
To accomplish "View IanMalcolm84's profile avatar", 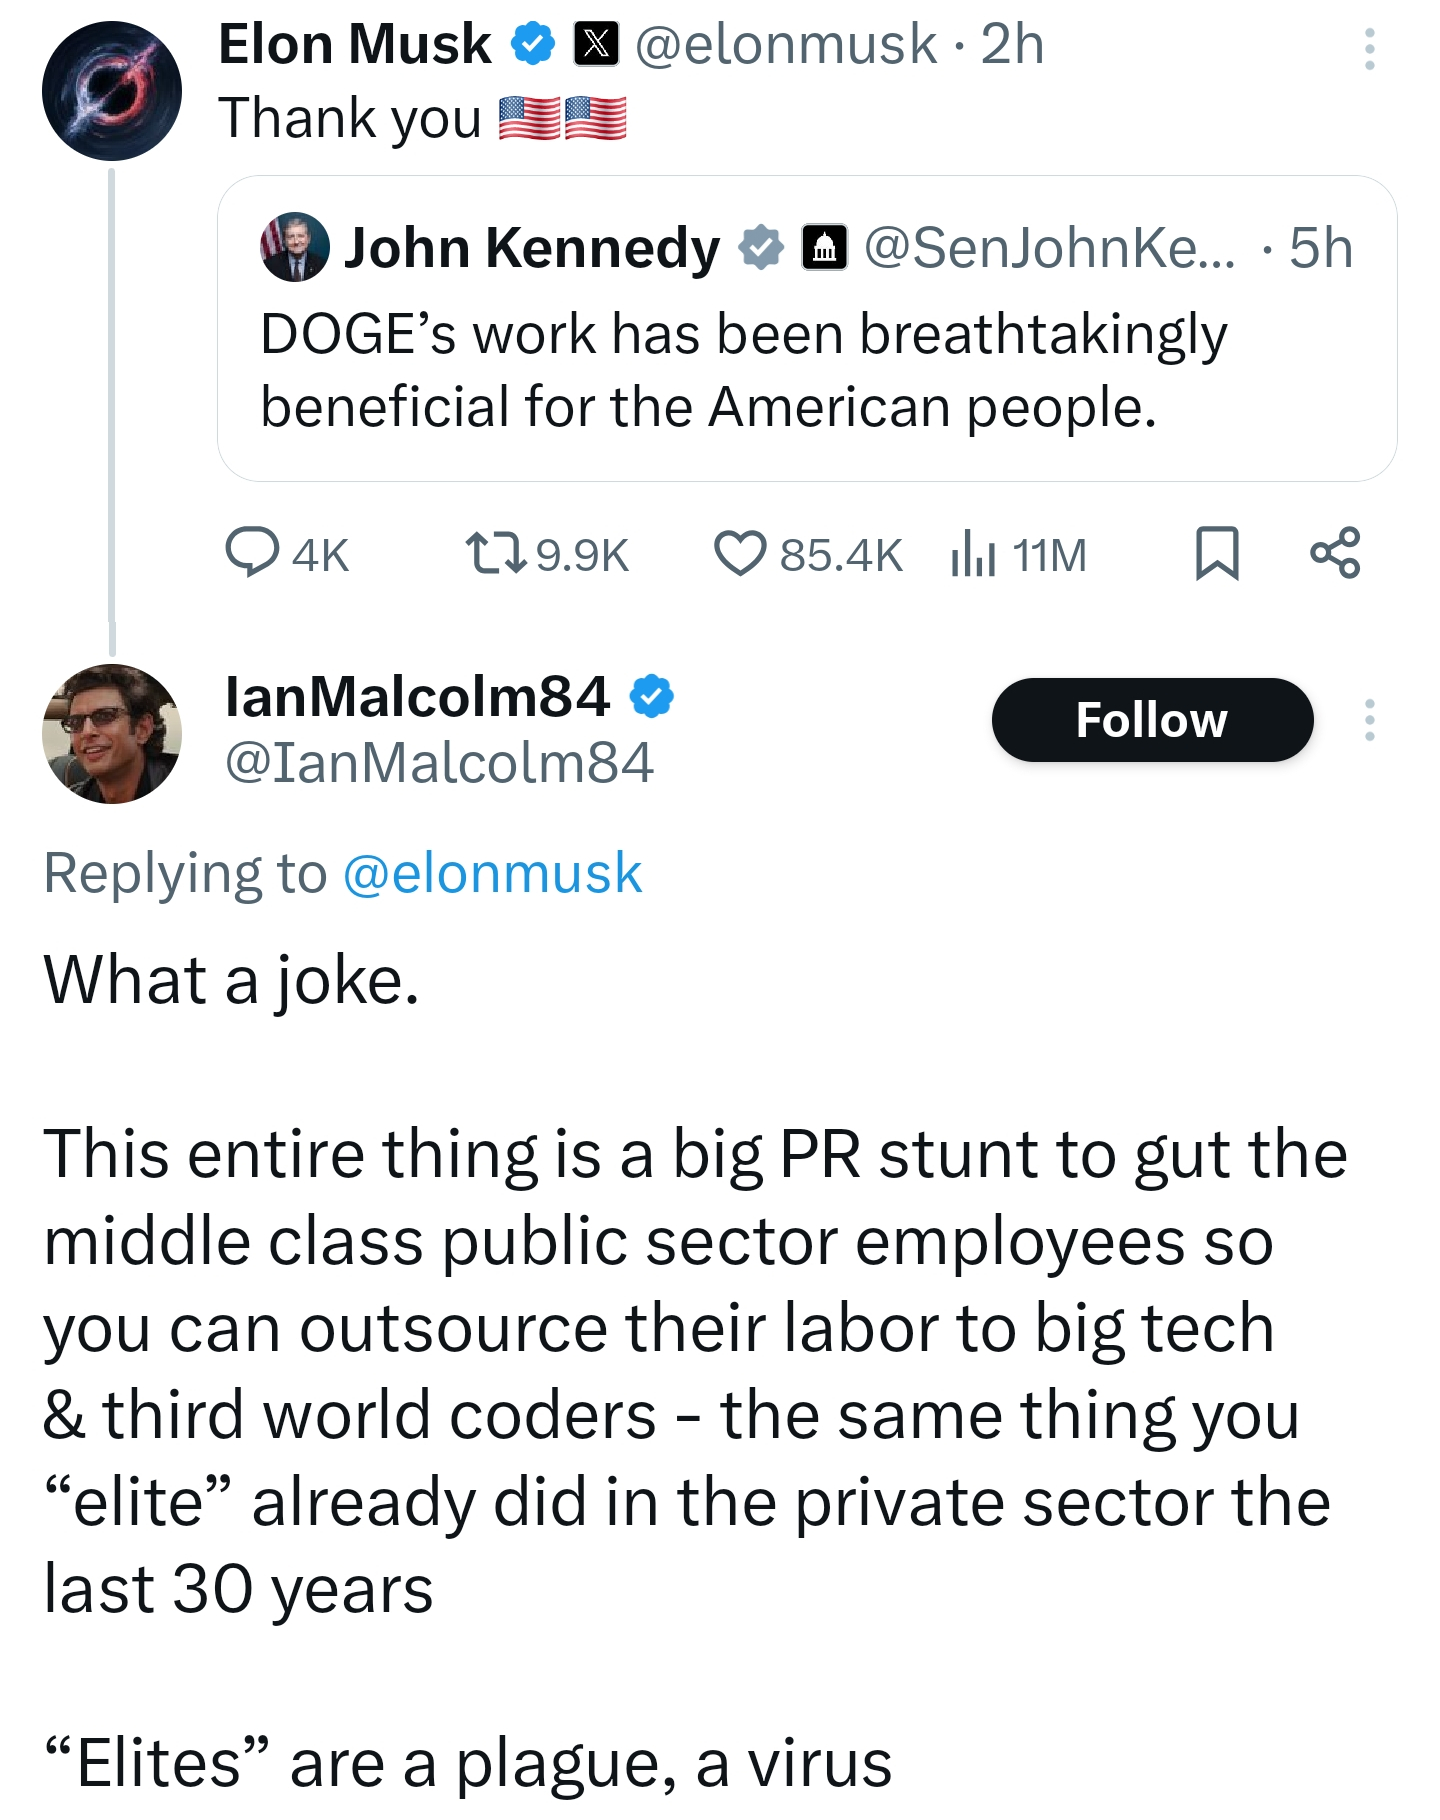I will click(112, 734).
